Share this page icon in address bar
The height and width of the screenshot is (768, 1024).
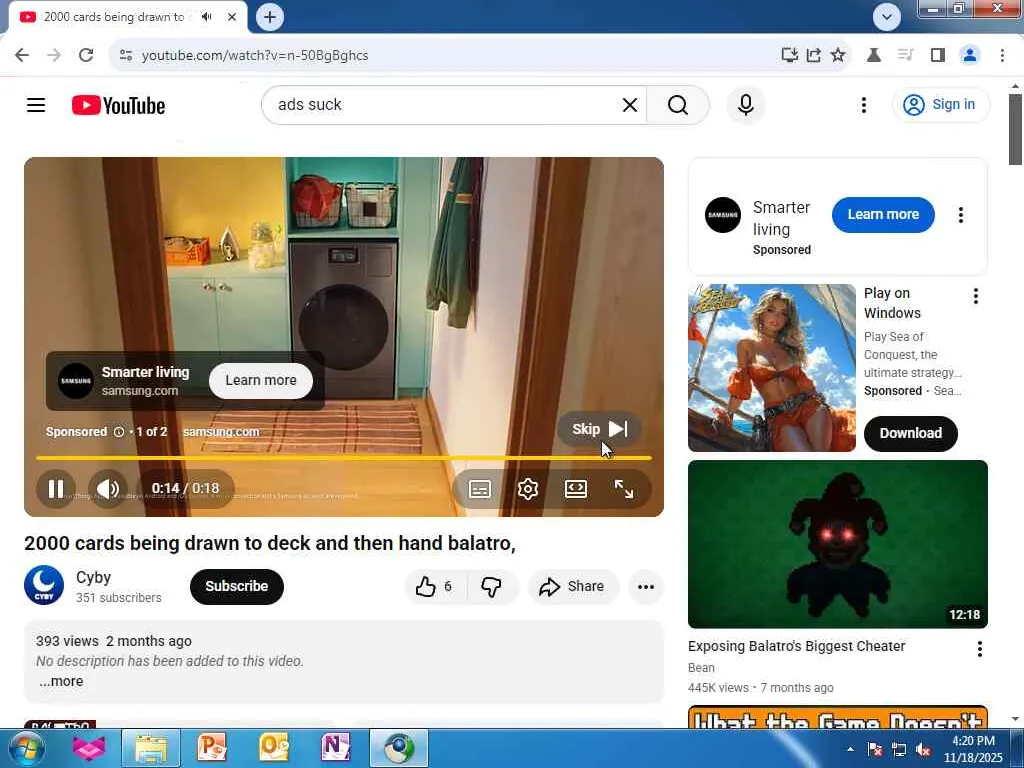814,55
